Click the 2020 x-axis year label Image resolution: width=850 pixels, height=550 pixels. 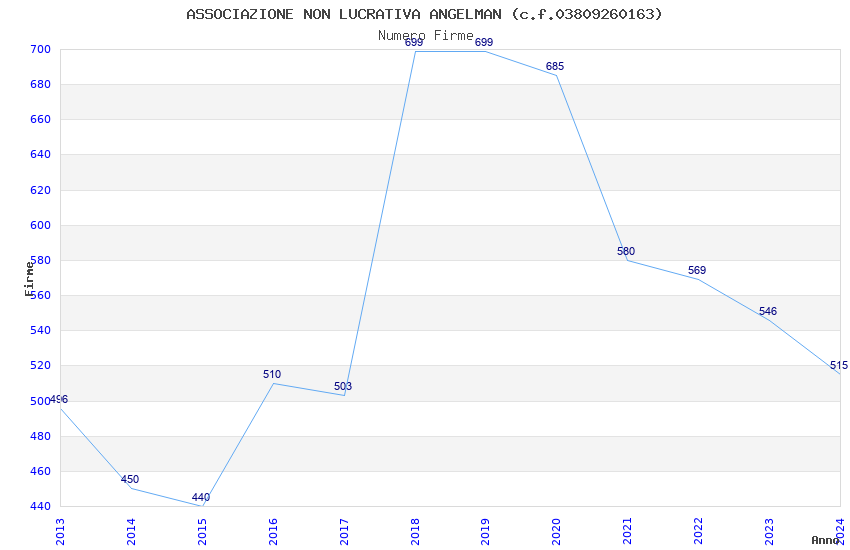tap(556, 531)
